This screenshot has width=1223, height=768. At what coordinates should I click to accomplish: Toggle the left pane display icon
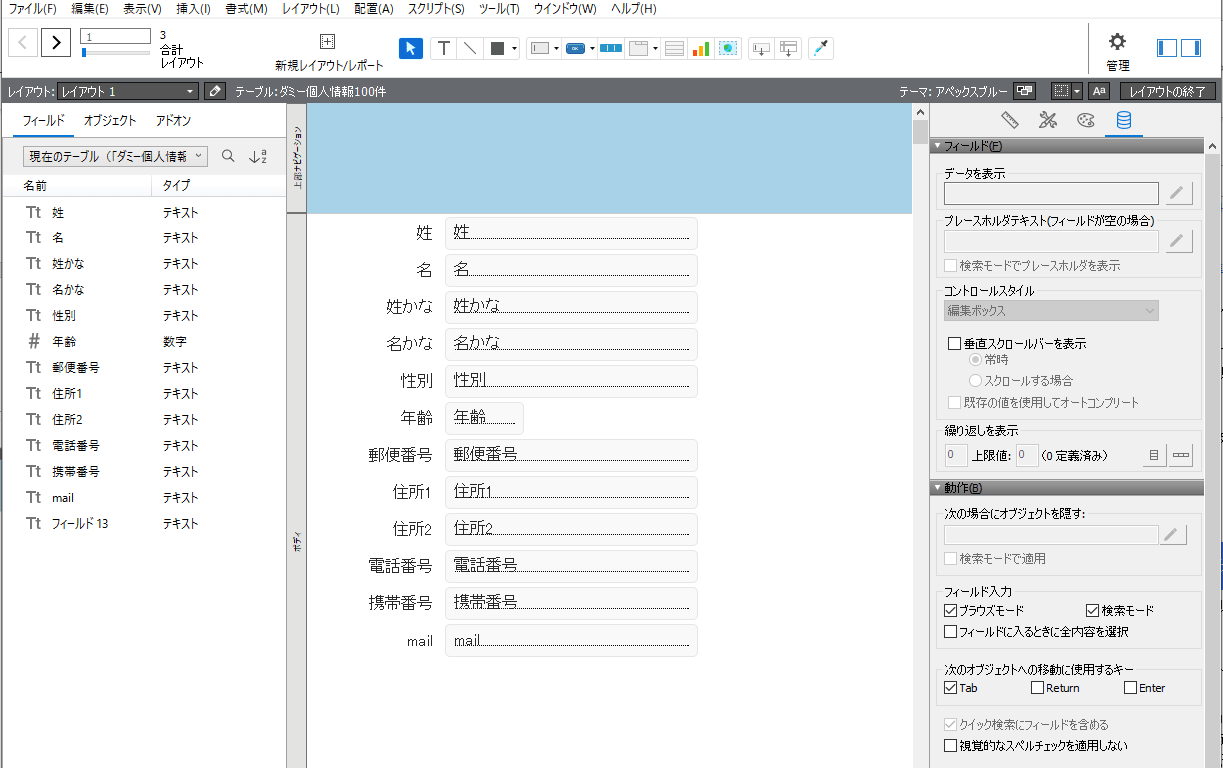[x=1167, y=47]
